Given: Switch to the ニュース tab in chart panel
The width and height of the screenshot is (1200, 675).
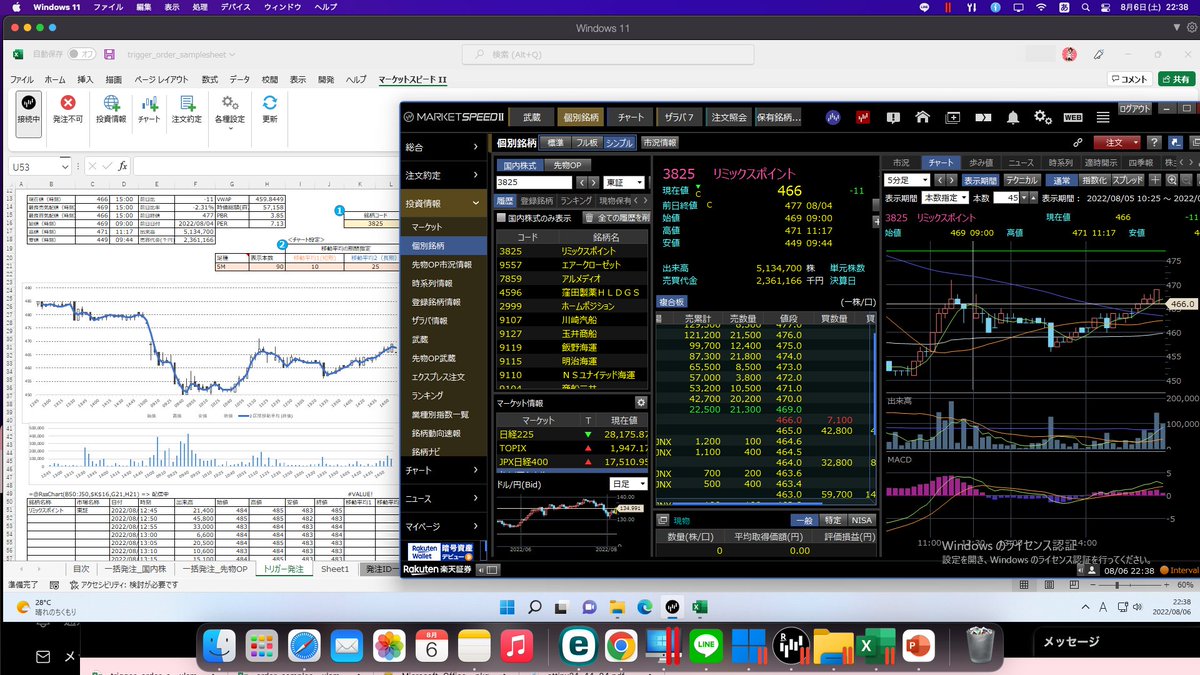Looking at the screenshot, I should [x=1021, y=162].
